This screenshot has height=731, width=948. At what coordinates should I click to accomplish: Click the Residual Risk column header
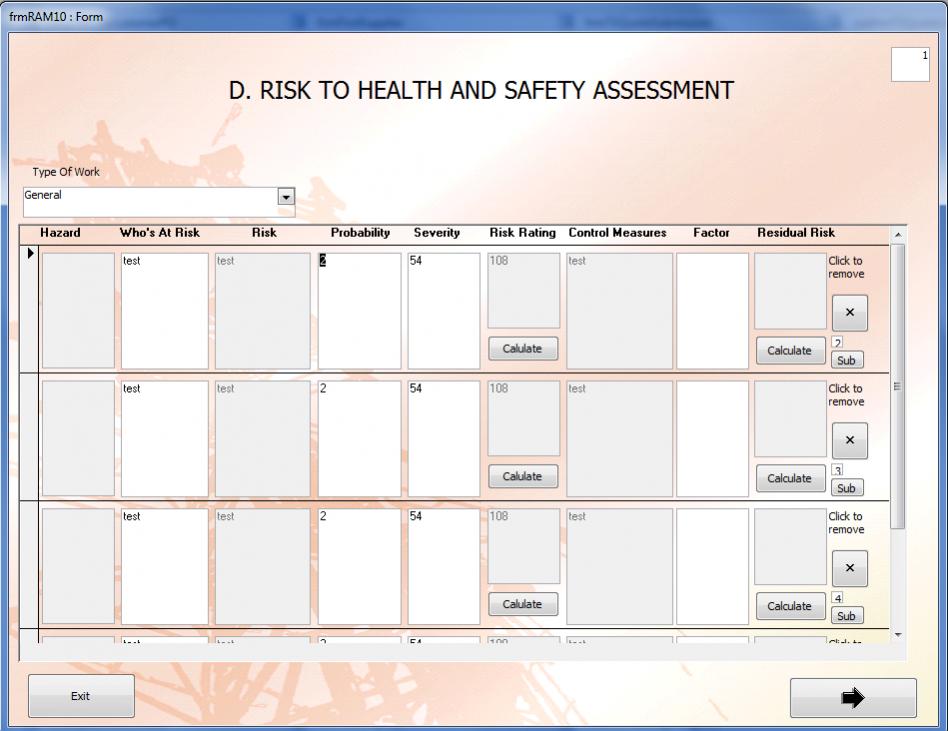tap(796, 233)
